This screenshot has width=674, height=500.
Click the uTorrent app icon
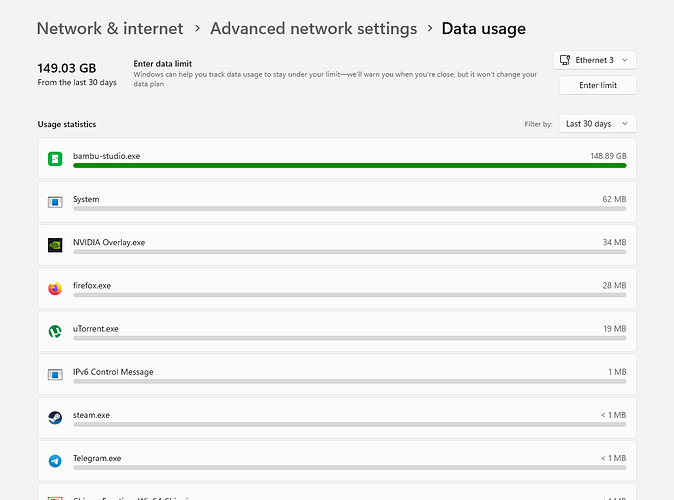55,331
